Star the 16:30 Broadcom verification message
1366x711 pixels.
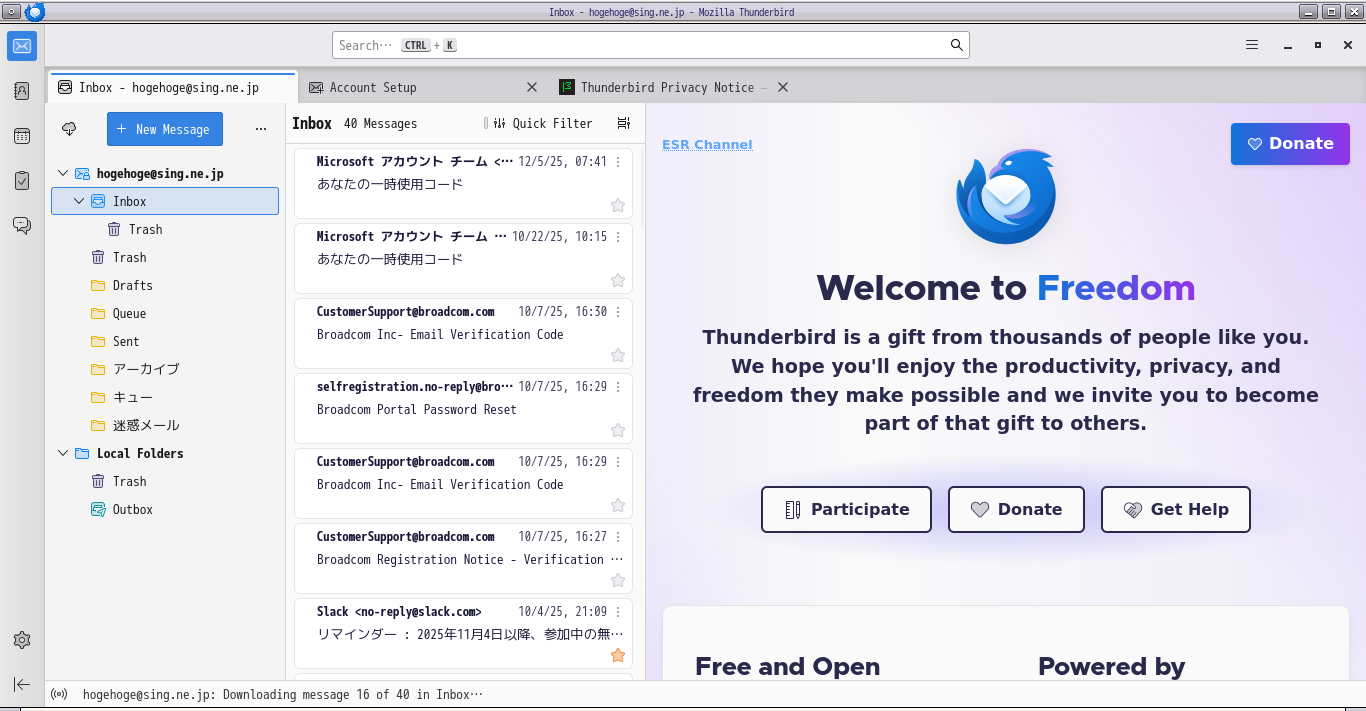tap(618, 355)
